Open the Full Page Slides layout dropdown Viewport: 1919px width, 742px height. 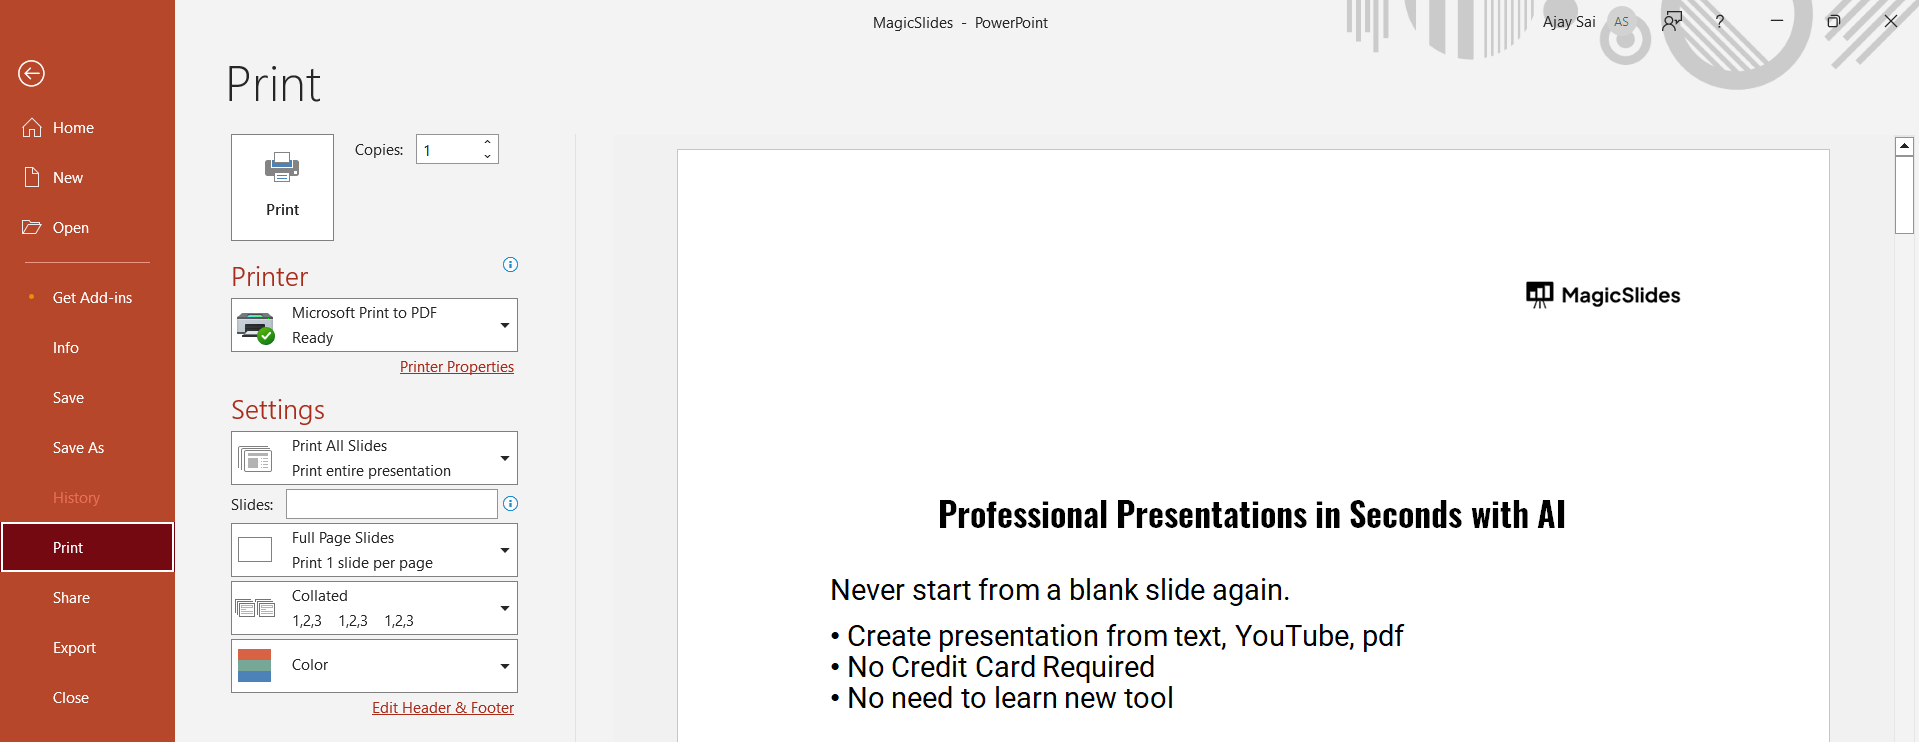374,550
